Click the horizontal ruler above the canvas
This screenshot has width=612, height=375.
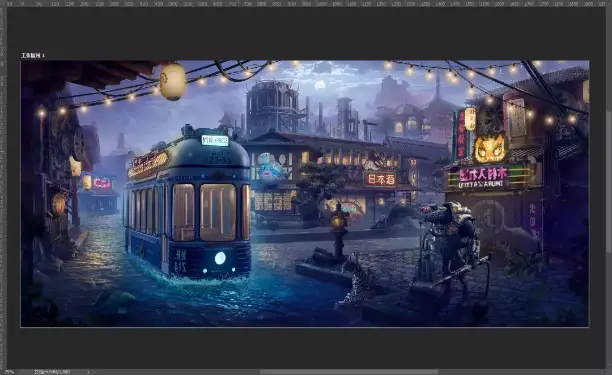[306, 3]
